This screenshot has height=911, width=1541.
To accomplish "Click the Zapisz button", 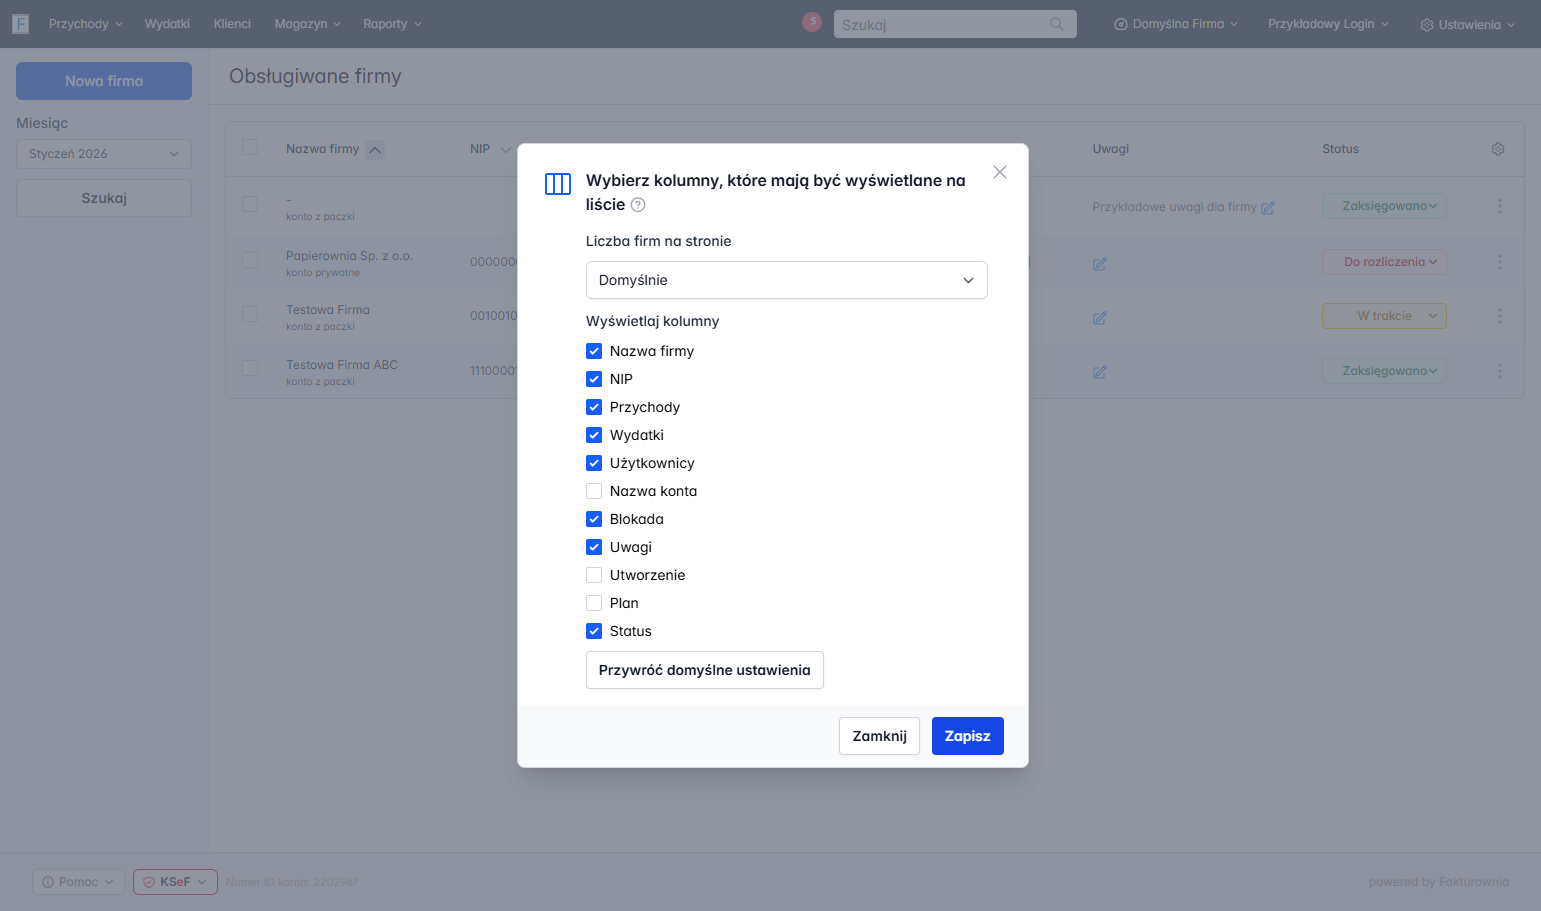I will 968,736.
